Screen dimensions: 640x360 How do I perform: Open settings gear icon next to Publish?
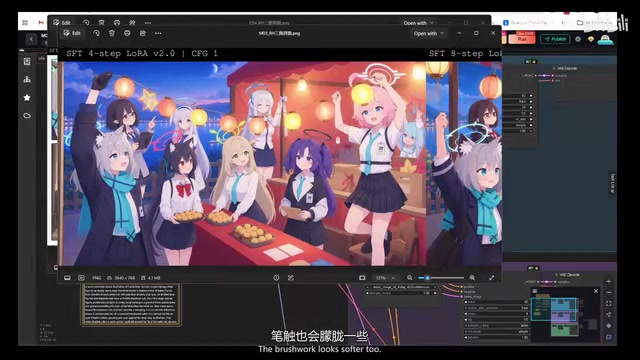pyautogui.click(x=578, y=39)
